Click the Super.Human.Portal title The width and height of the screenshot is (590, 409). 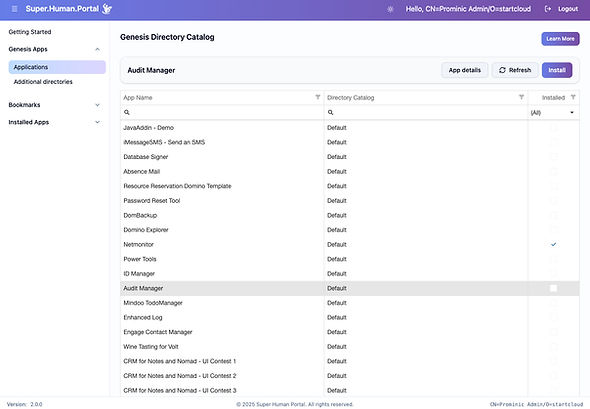(x=62, y=9)
